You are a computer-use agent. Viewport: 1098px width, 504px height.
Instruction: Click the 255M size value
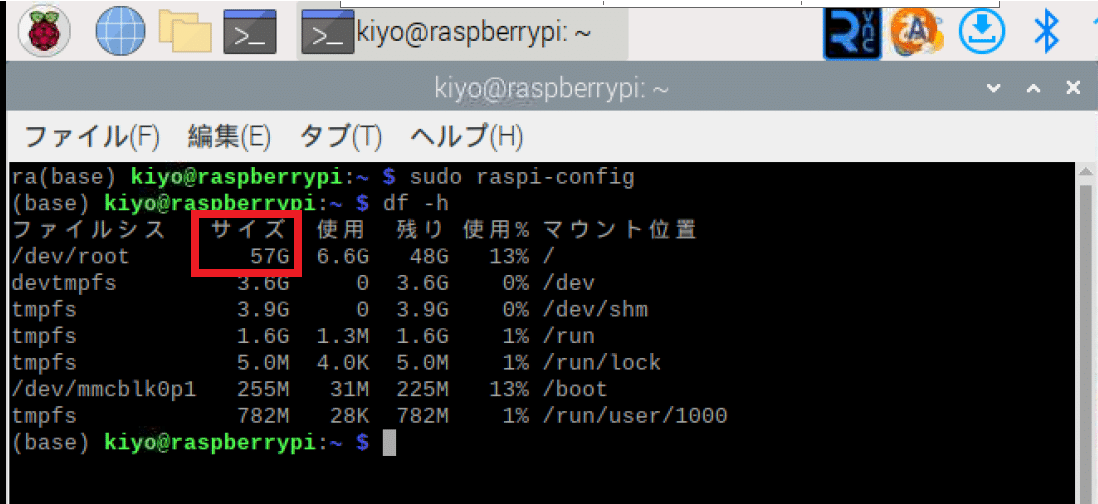coord(263,389)
